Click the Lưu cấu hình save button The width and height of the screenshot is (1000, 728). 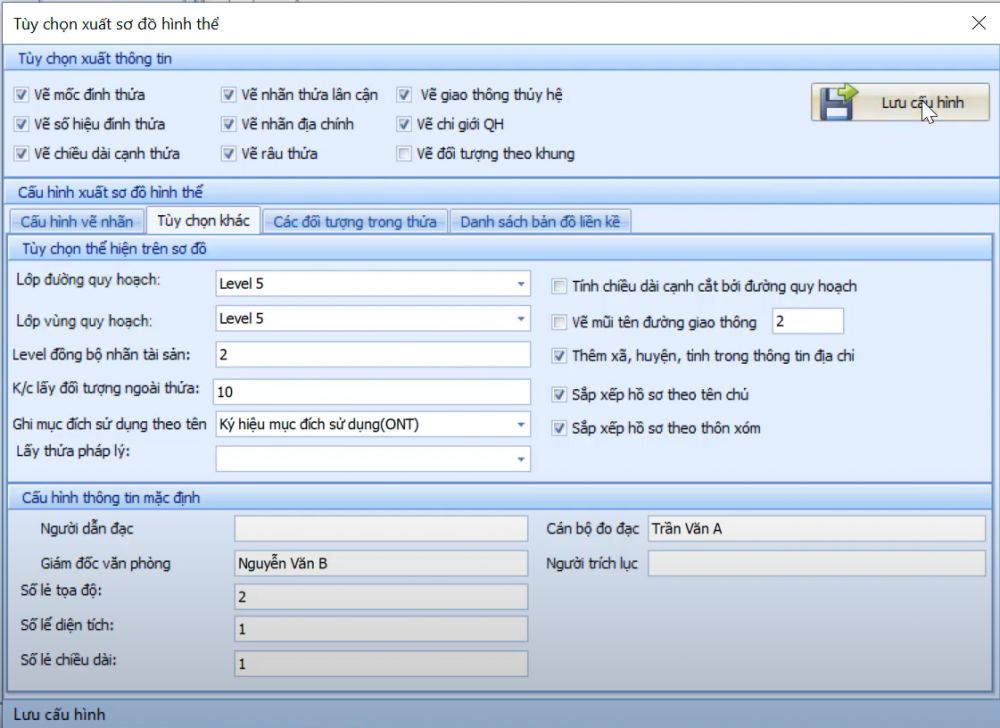[901, 103]
